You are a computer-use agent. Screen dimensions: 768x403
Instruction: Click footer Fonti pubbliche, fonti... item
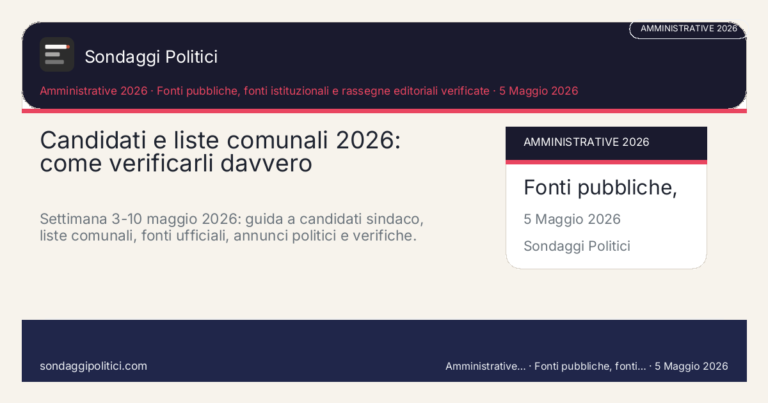pyautogui.click(x=590, y=366)
